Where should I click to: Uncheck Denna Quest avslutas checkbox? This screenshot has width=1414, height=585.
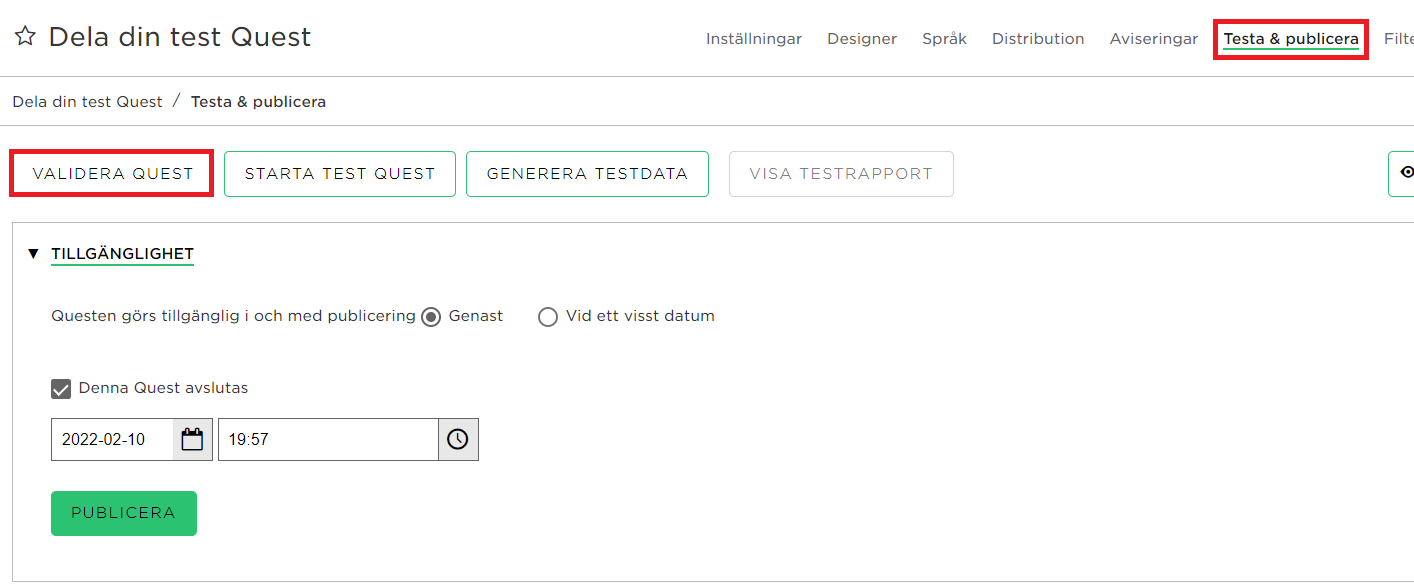[x=61, y=388]
